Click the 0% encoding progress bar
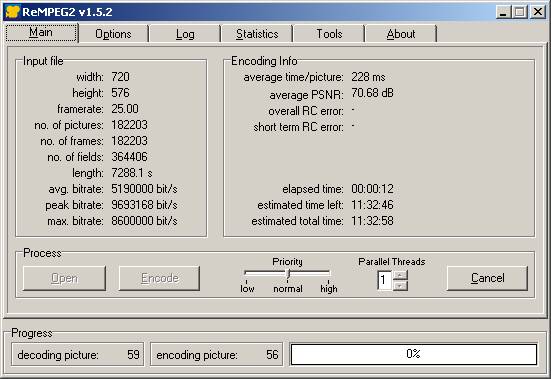This screenshot has height=379, width=551. coord(414,354)
